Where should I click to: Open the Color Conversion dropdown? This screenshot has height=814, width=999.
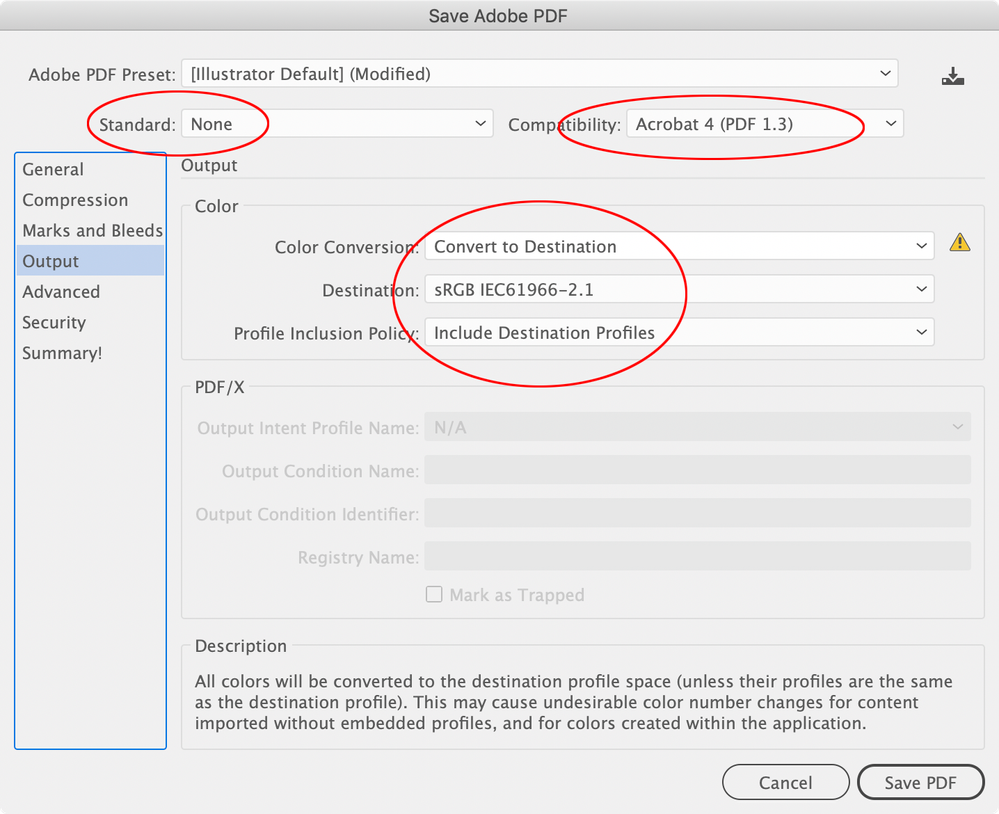pyautogui.click(x=679, y=246)
